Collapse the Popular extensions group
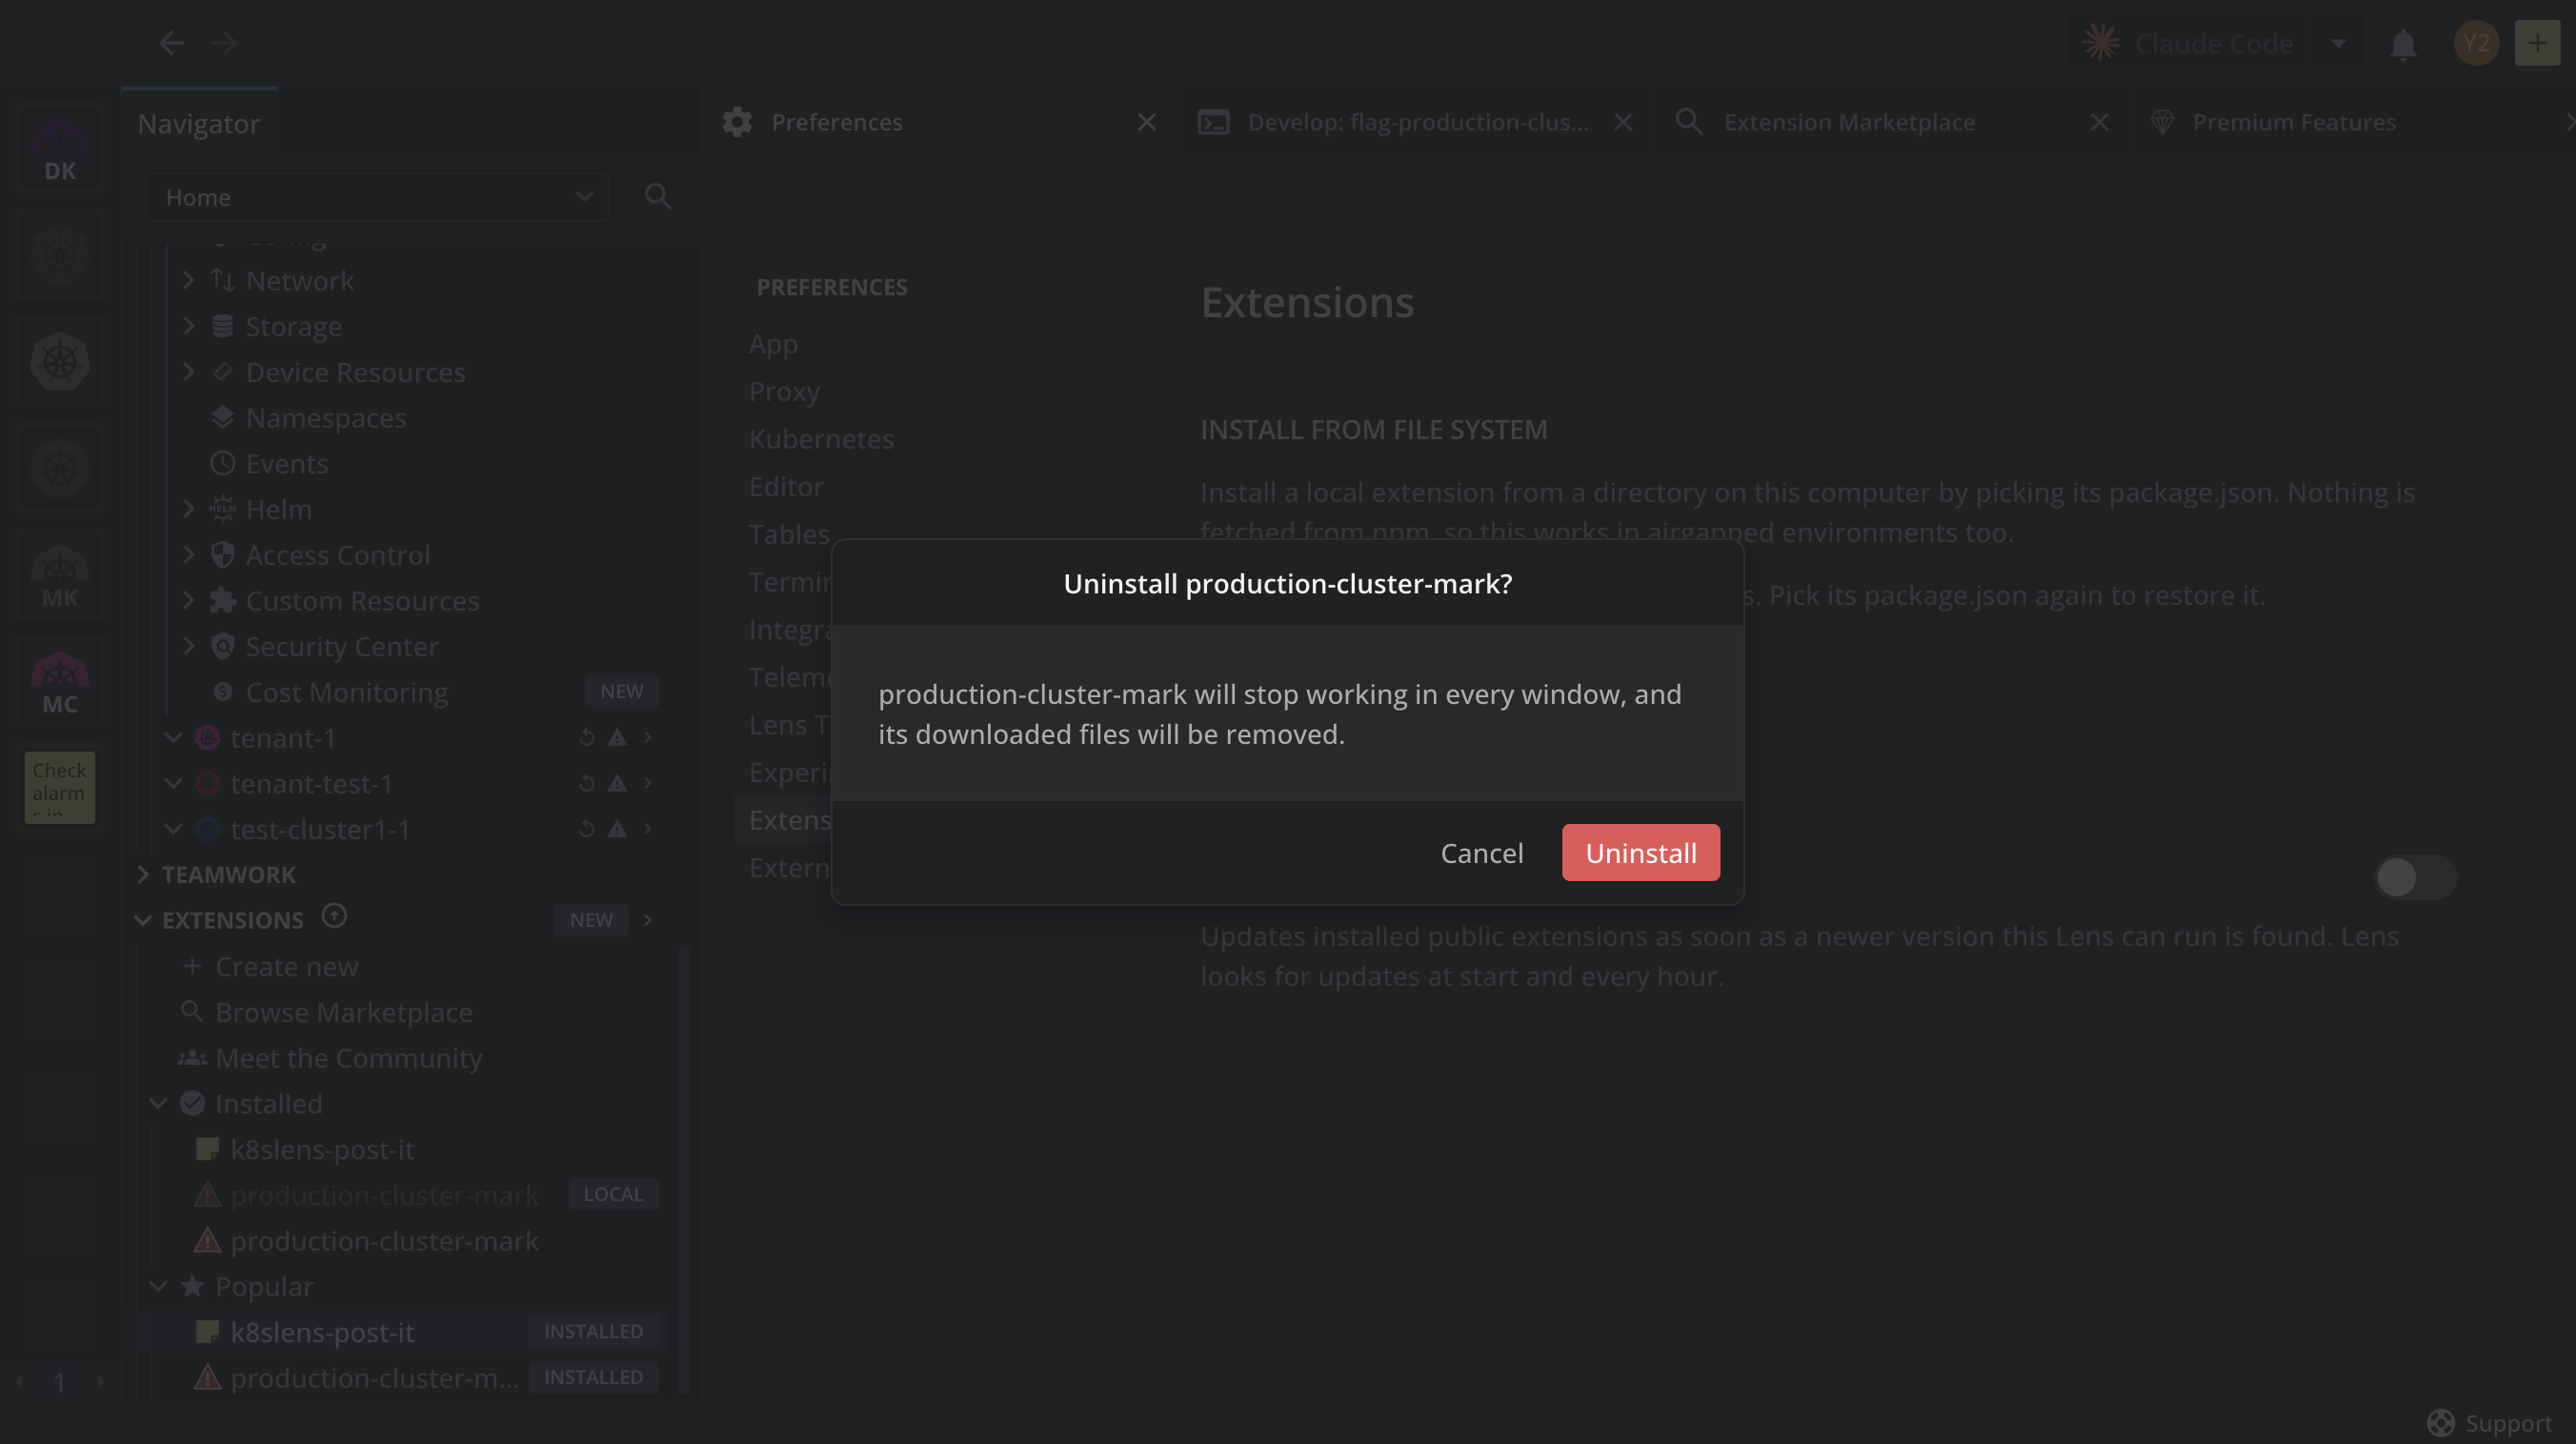The image size is (2576, 1444). (158, 1286)
